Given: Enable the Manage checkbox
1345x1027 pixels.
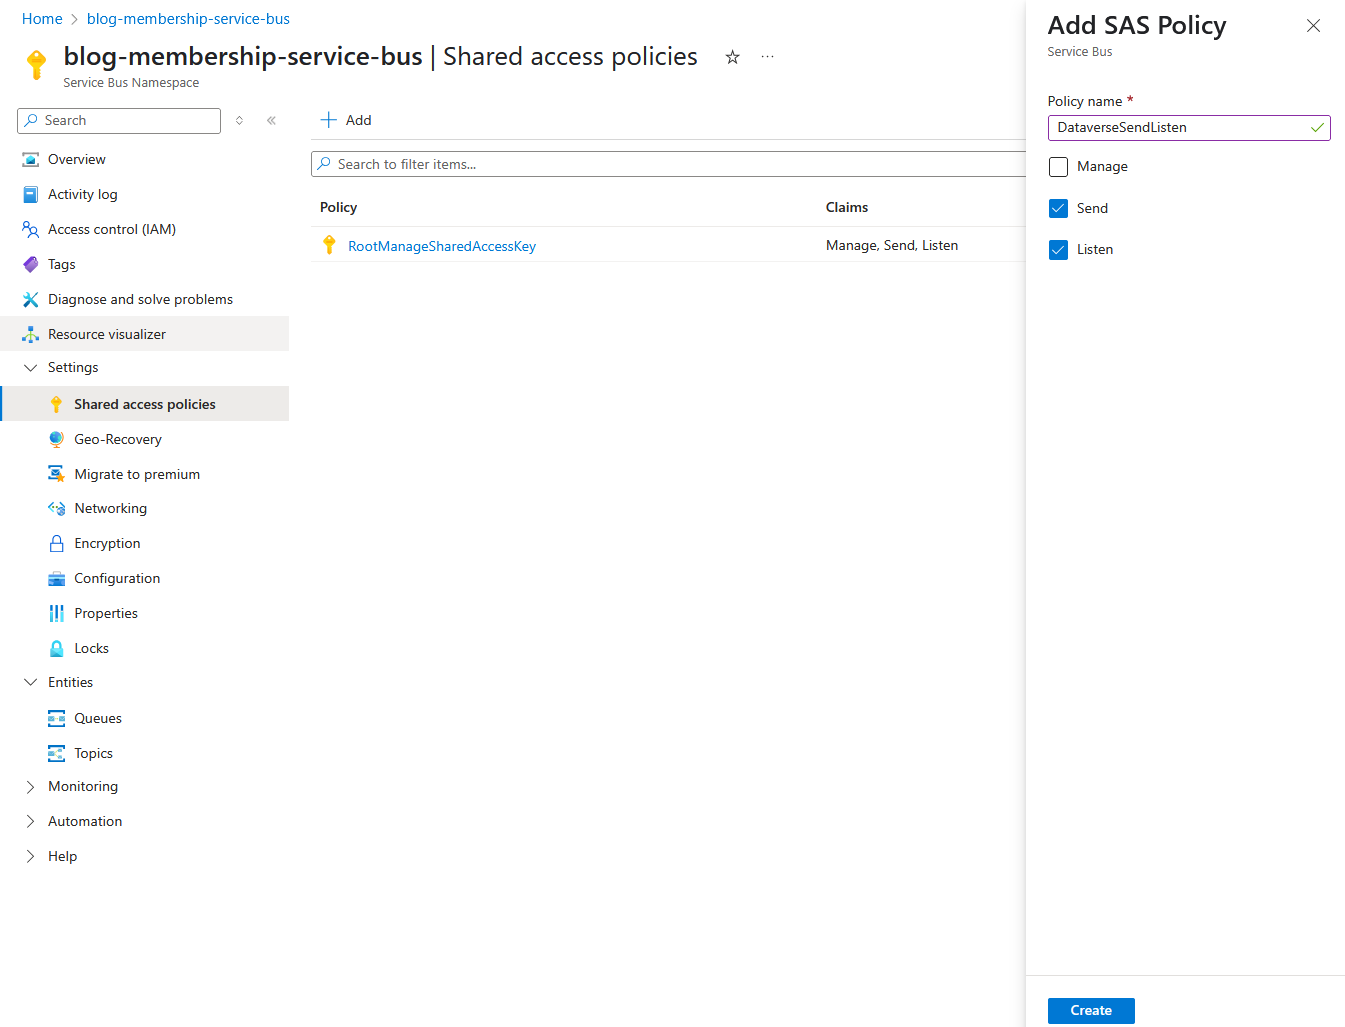Looking at the screenshot, I should (1058, 167).
